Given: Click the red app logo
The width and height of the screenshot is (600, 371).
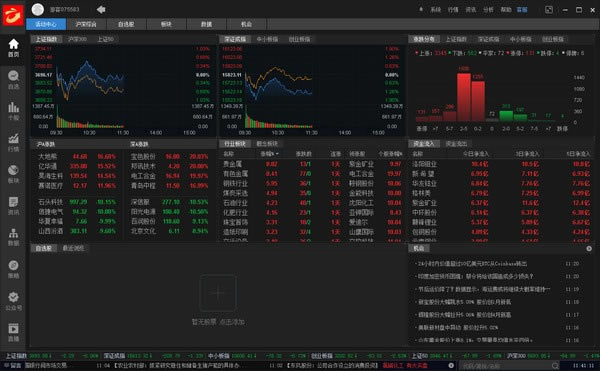Looking at the screenshot, I should [x=13, y=15].
